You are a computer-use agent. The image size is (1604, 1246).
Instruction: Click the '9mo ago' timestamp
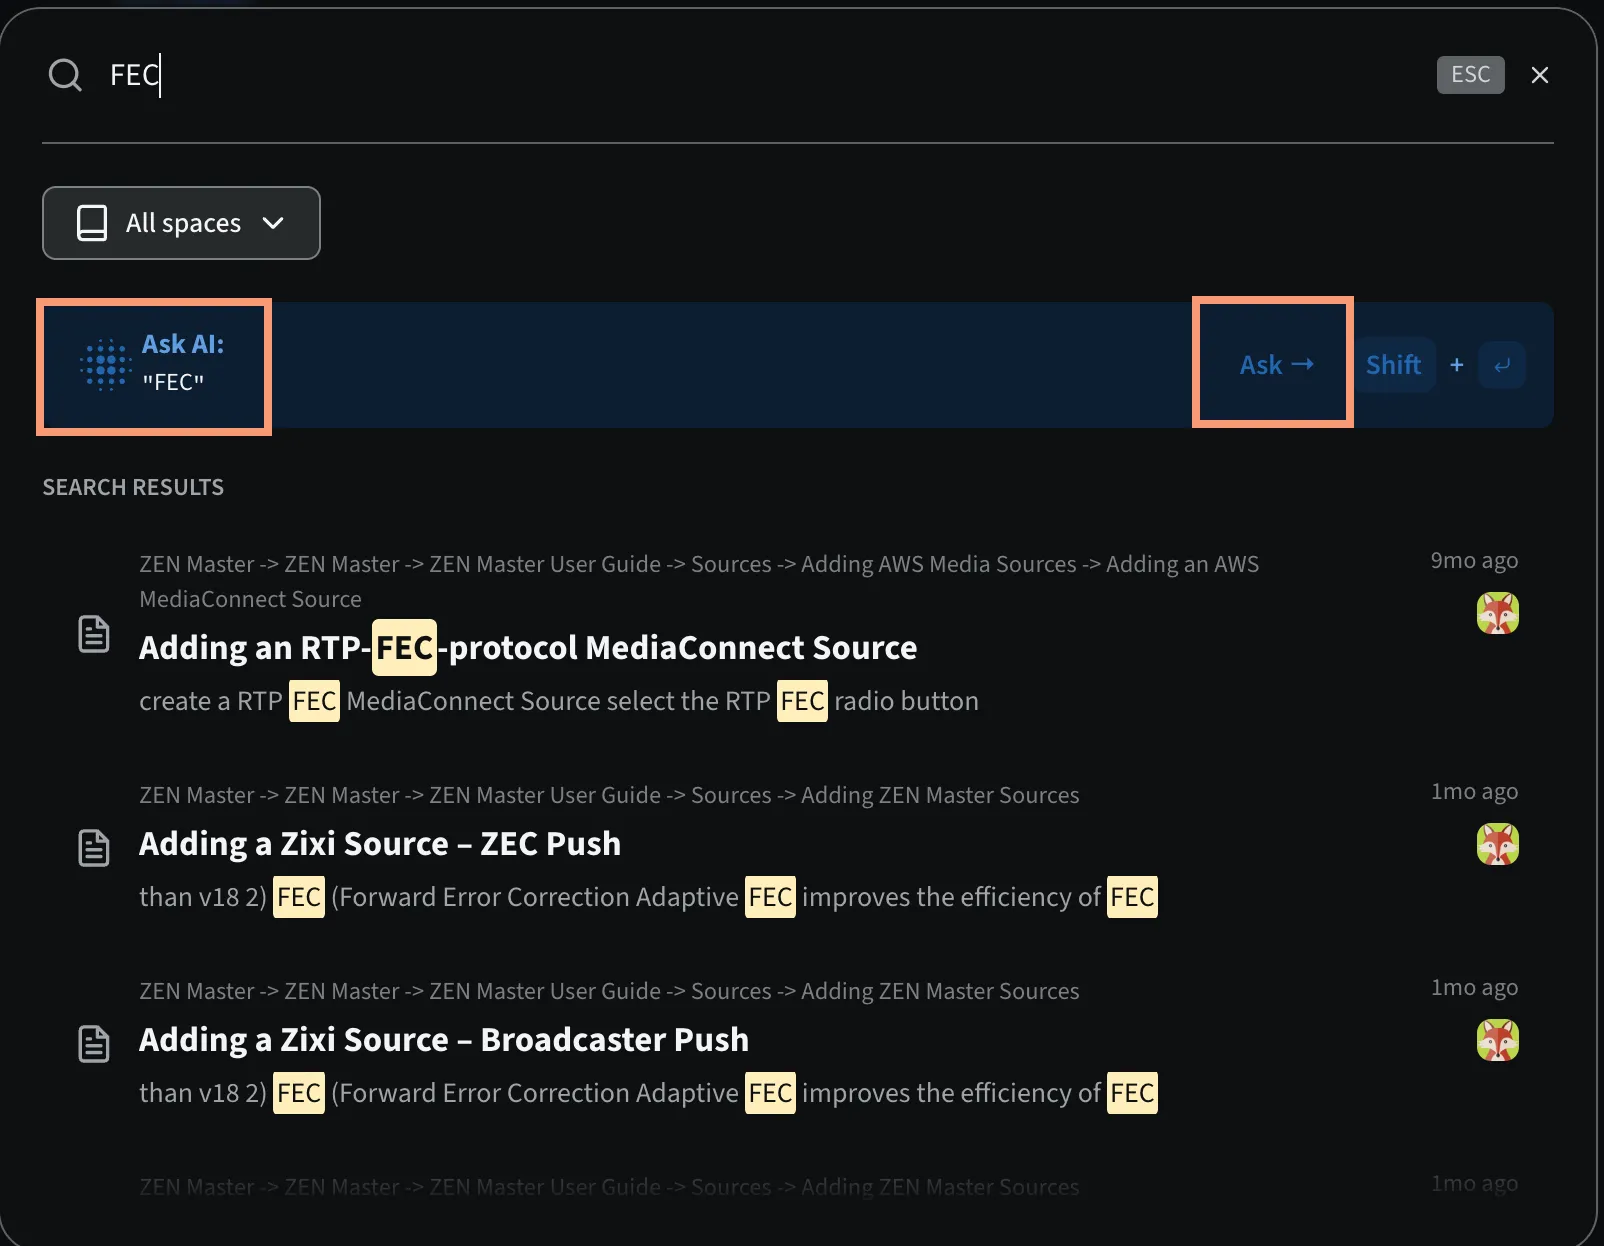[x=1474, y=560]
